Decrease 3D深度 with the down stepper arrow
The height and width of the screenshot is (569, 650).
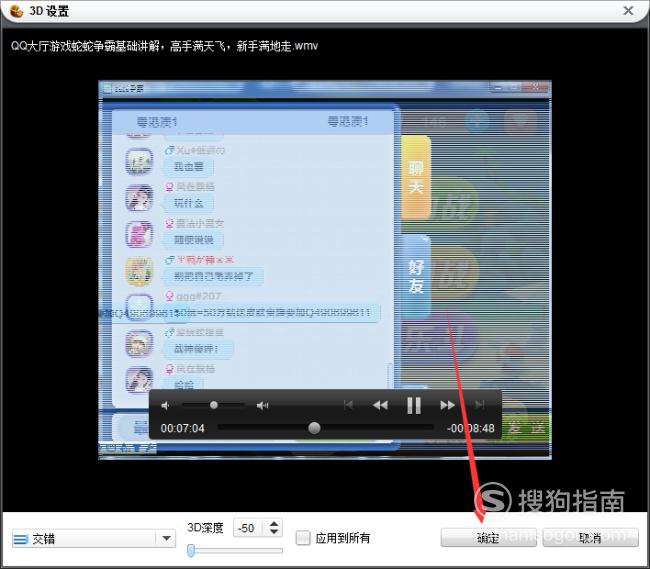point(274,532)
